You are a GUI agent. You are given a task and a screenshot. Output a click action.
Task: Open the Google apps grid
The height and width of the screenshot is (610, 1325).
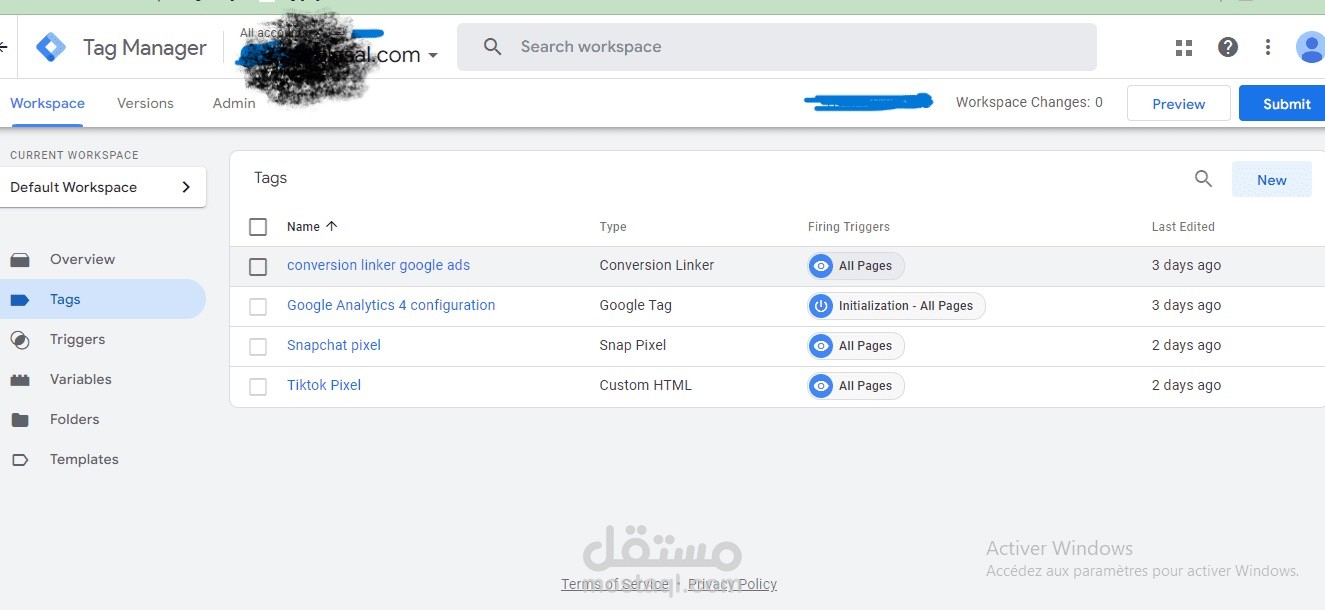click(1184, 47)
